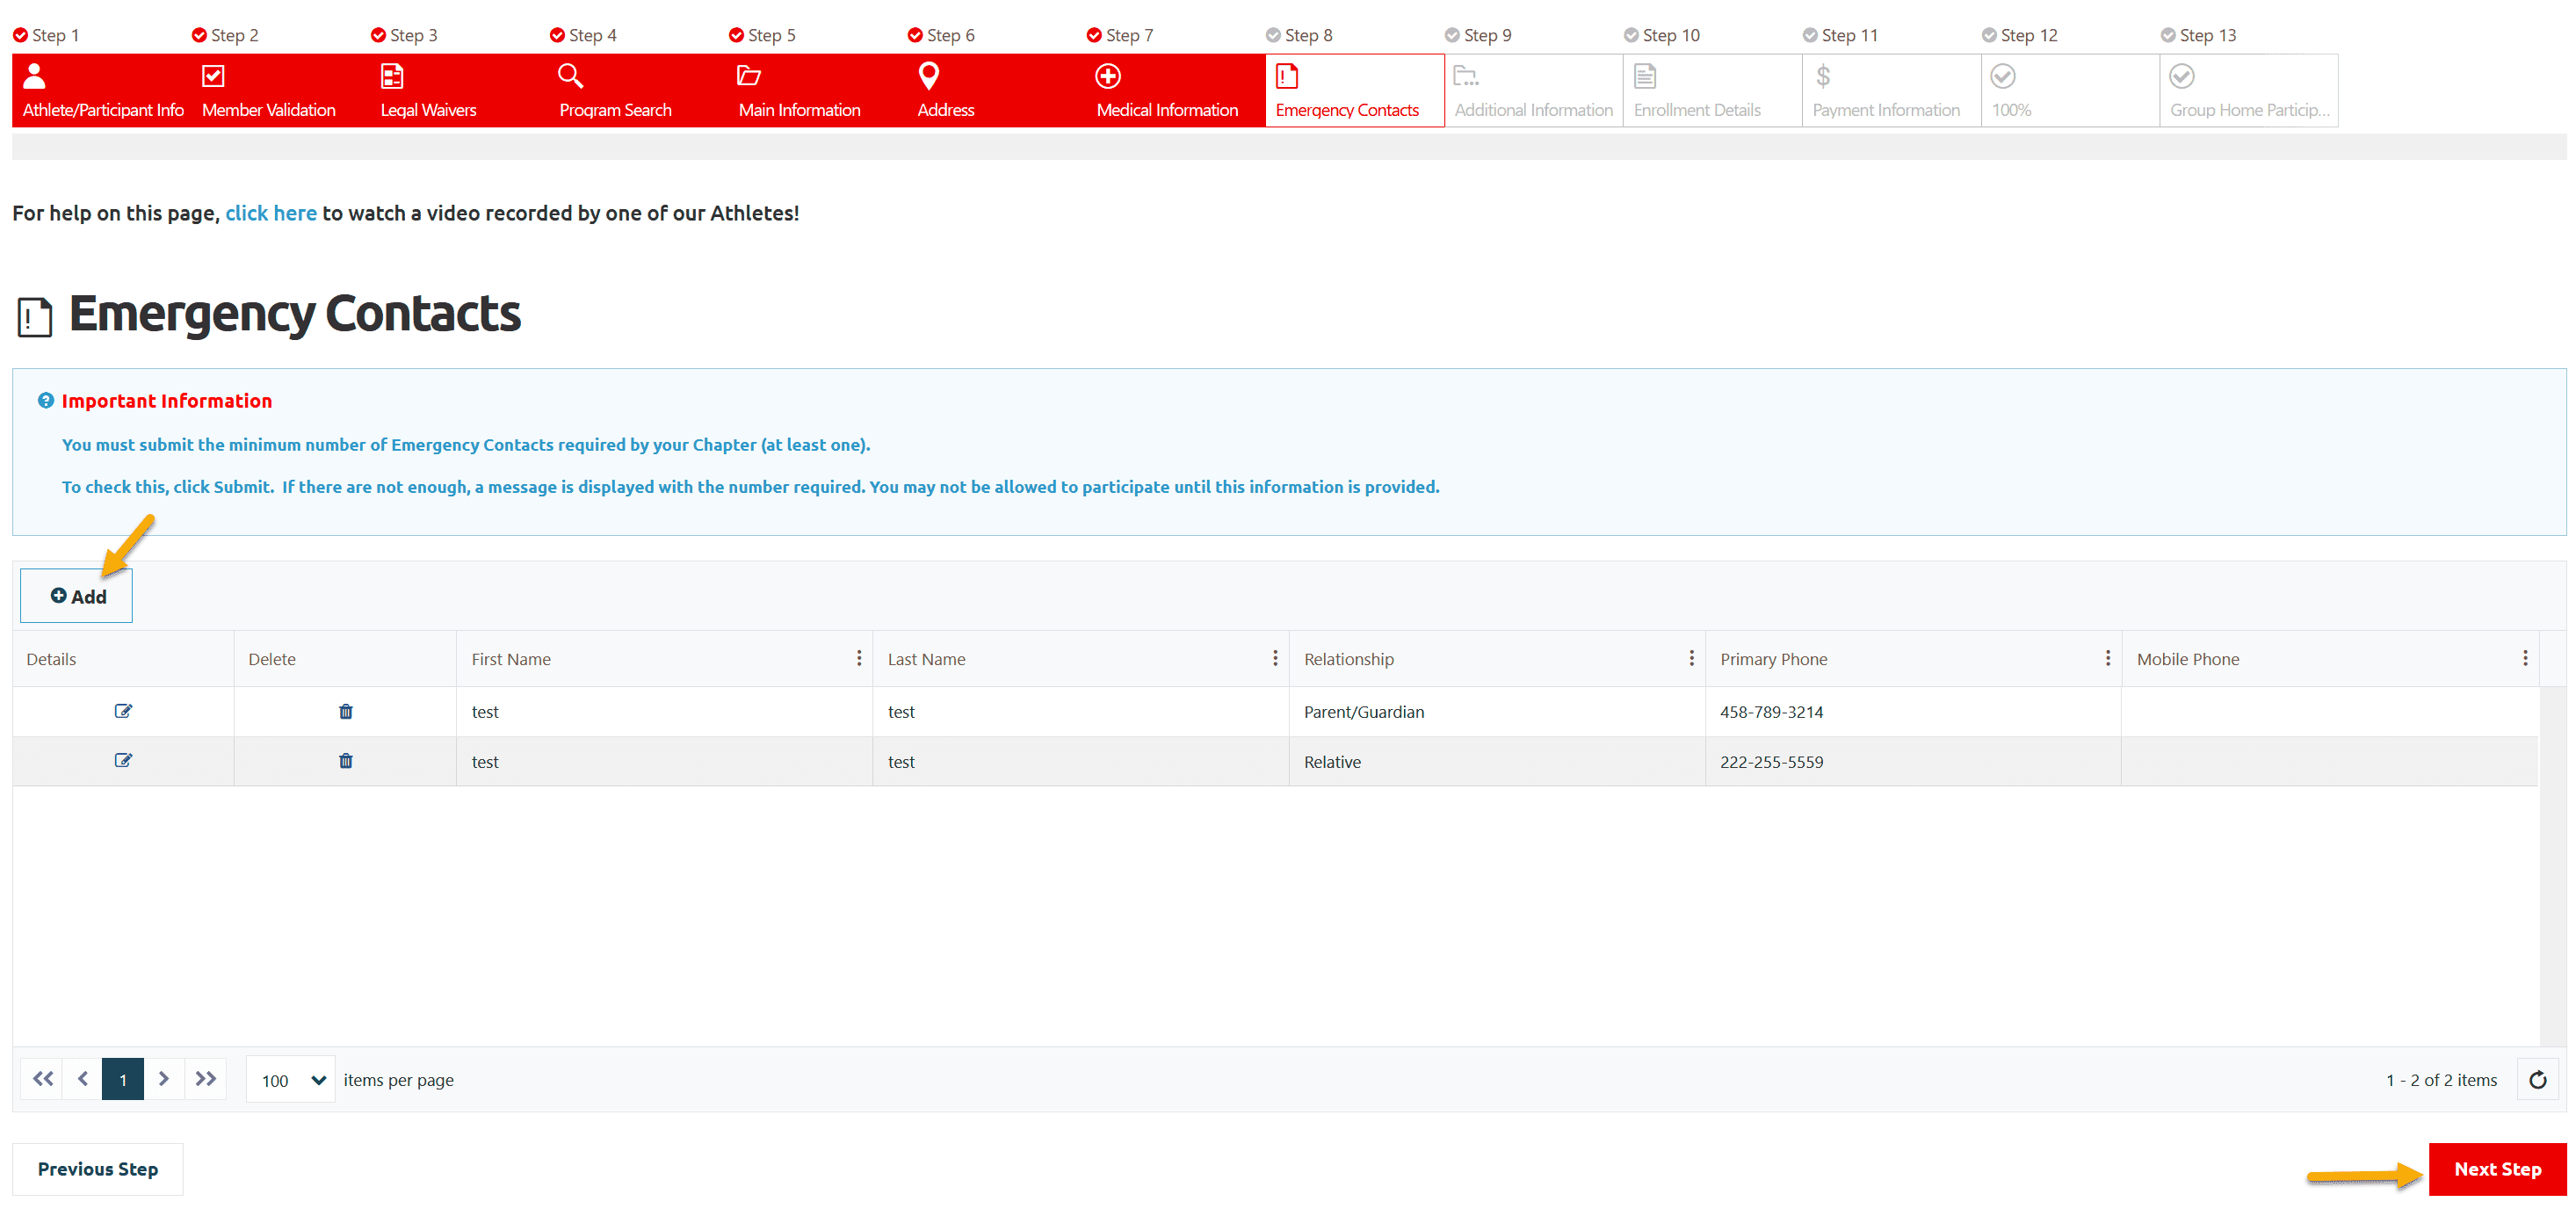Image resolution: width=2576 pixels, height=1209 pixels.
Task: Delete the Relative contact row
Action: click(346, 760)
